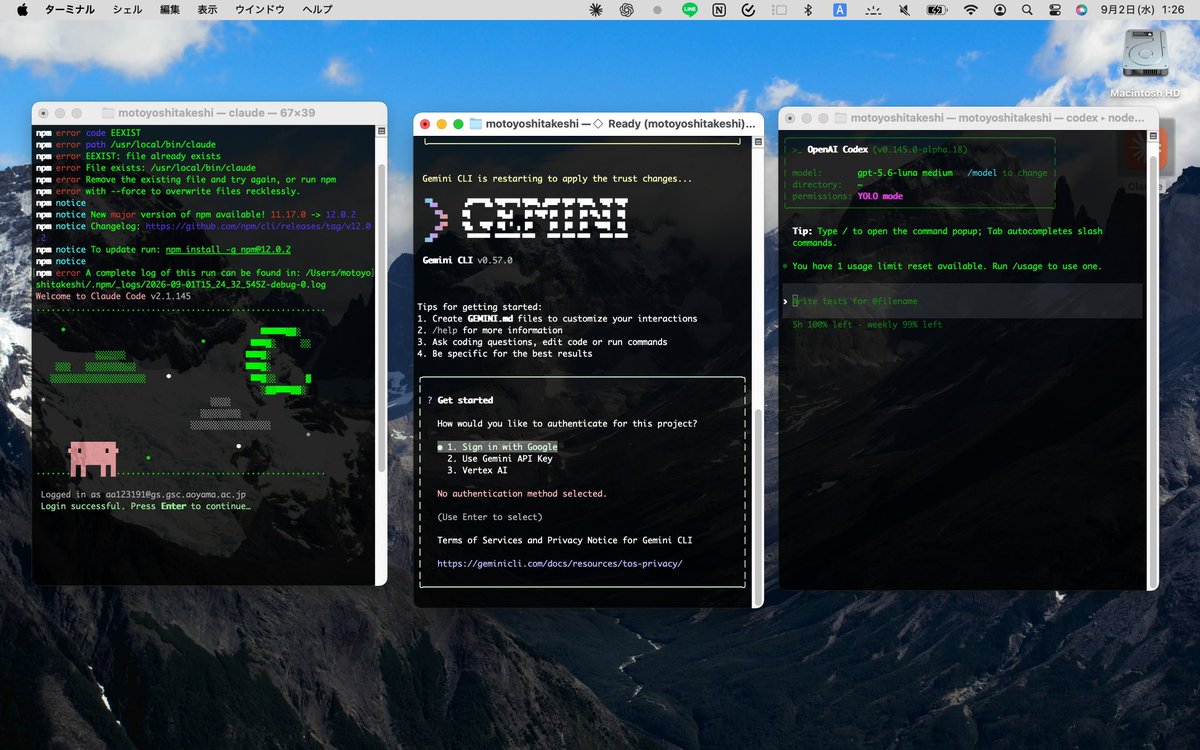Click the "YOLO mode" permissions text
The width and height of the screenshot is (1200, 750).
(880, 196)
